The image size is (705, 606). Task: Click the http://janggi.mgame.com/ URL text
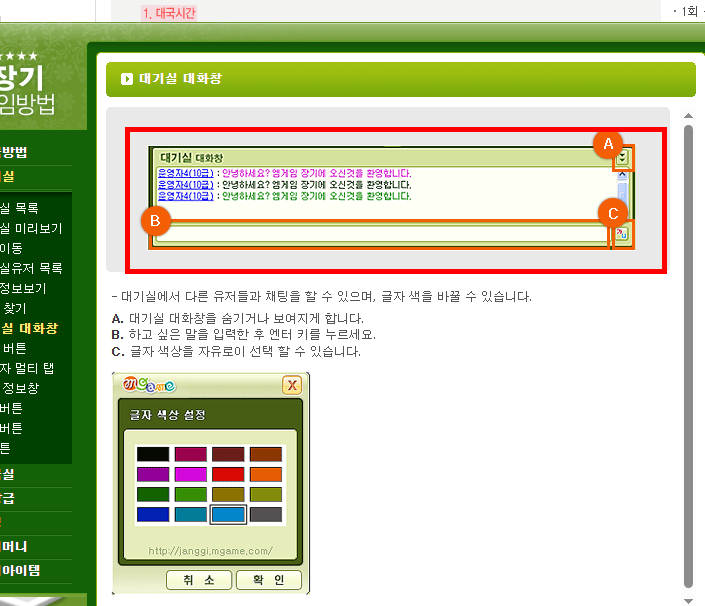pyautogui.click(x=210, y=551)
